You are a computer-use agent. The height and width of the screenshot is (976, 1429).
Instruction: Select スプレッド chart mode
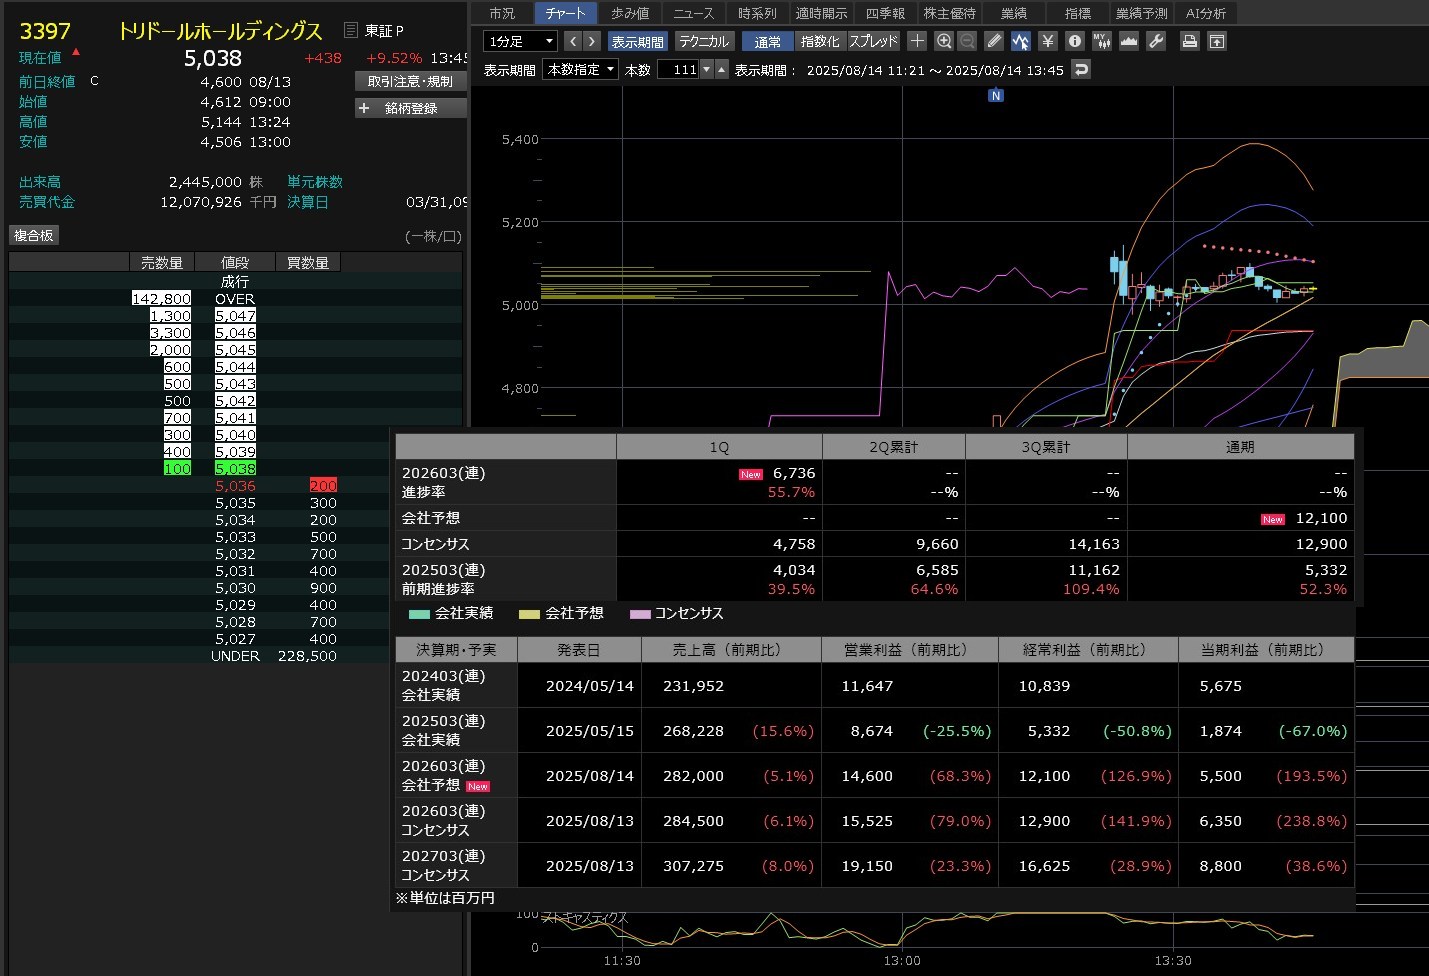(874, 41)
